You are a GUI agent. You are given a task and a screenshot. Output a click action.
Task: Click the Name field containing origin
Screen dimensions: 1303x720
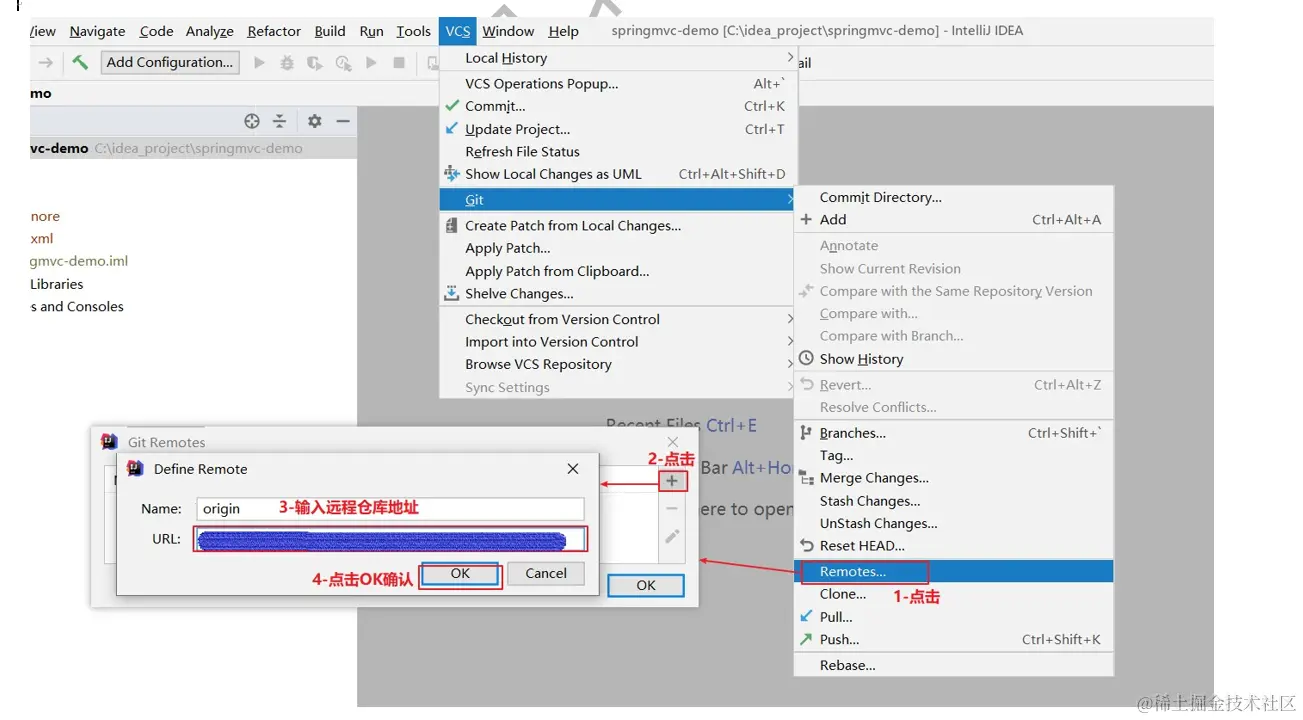coord(389,508)
